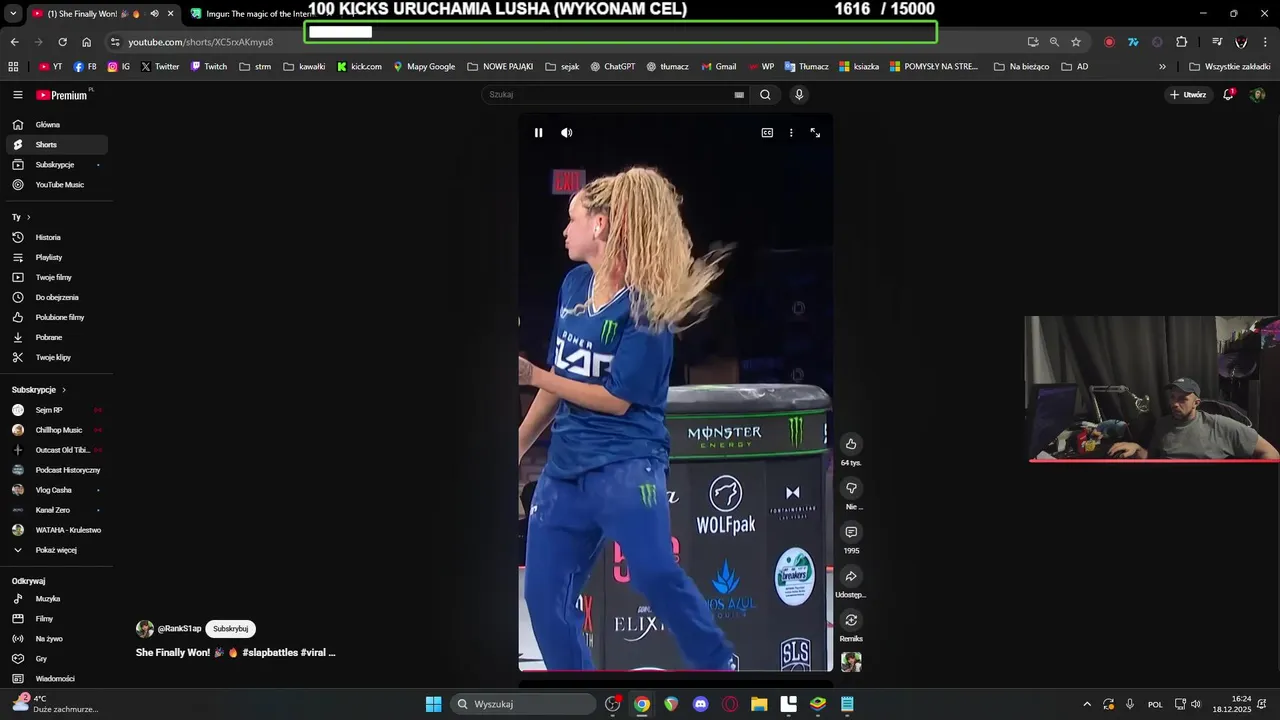
Task: Enter fullscreen for the Short
Action: [815, 133]
